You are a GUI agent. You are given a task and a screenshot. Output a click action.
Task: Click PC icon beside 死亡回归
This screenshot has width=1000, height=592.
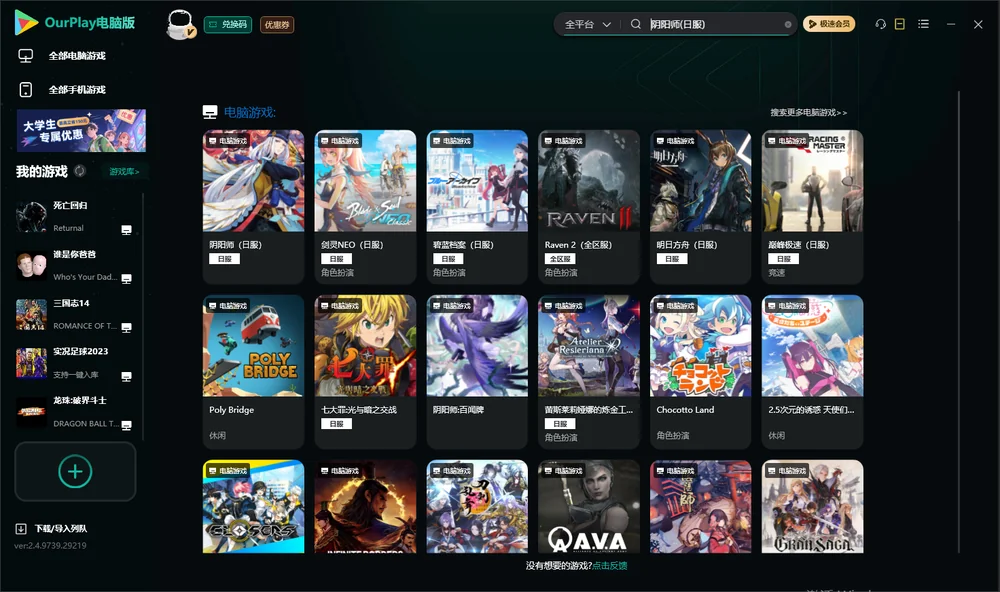point(126,230)
